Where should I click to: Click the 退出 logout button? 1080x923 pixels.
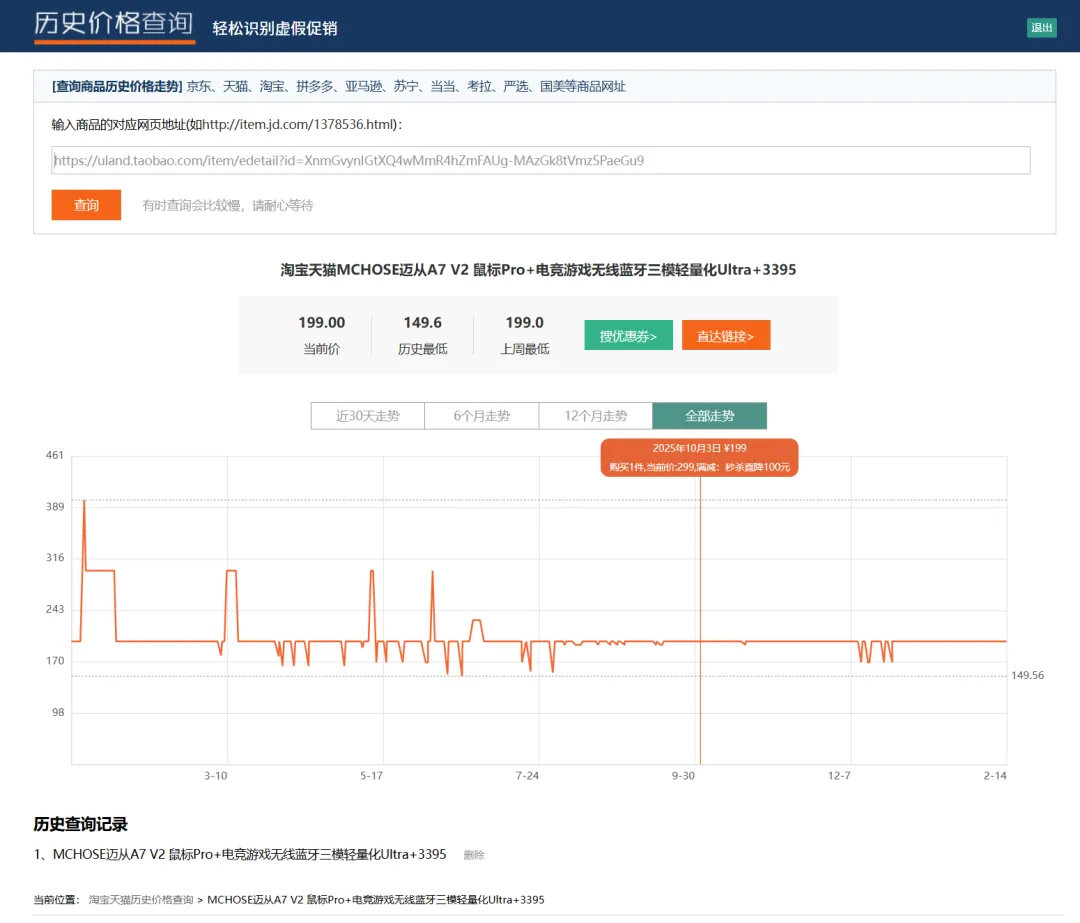tap(1041, 28)
